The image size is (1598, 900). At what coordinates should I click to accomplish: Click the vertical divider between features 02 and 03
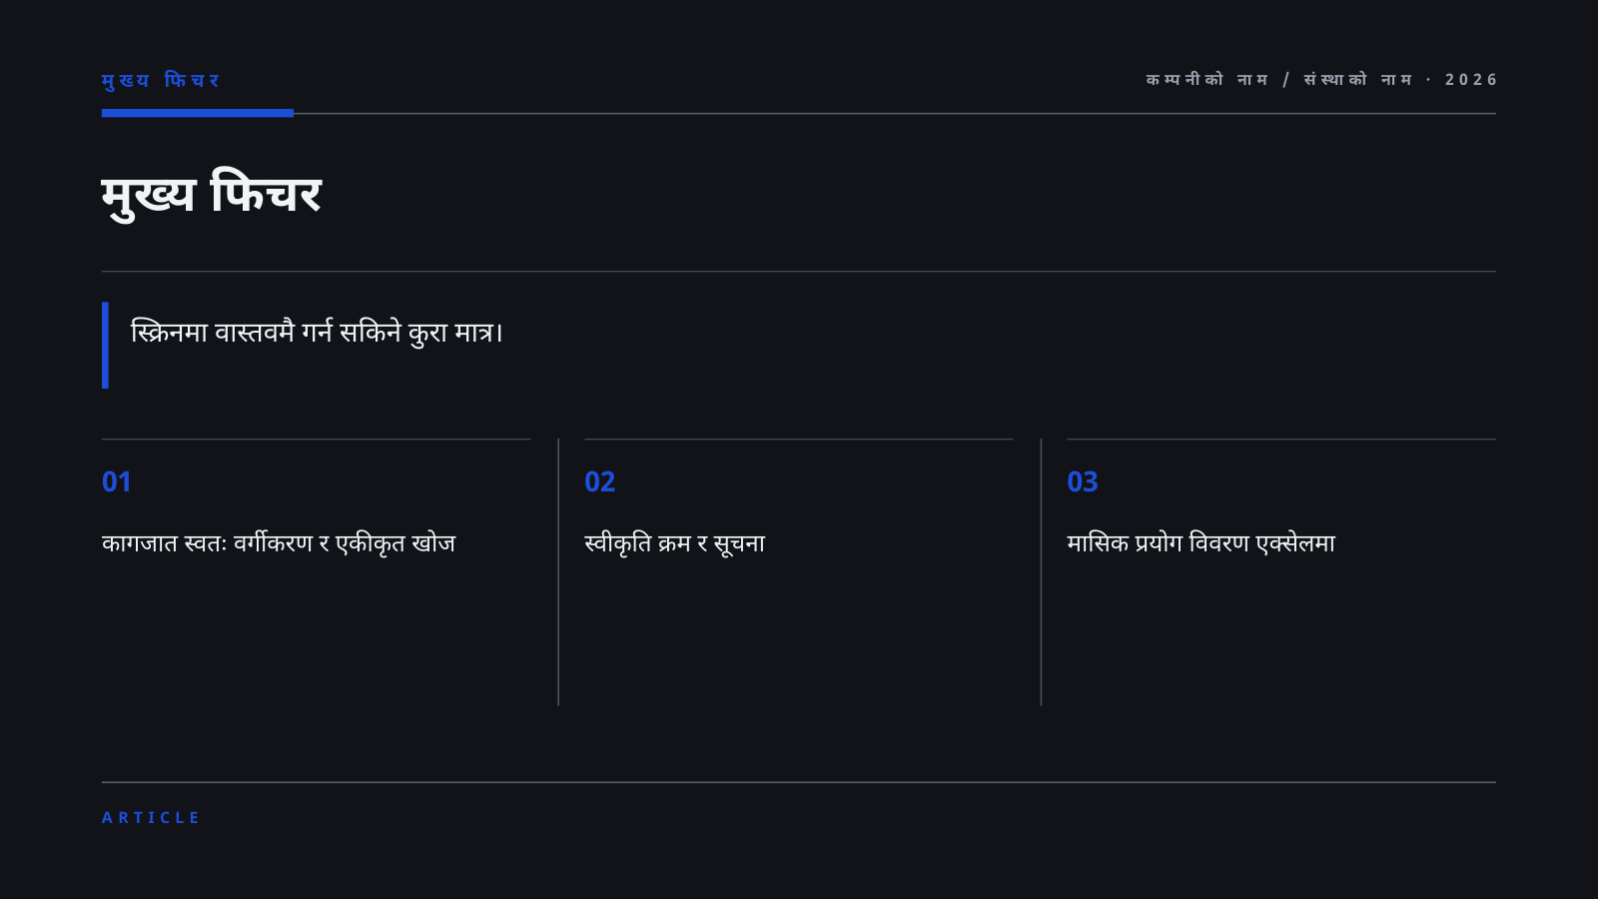(x=1041, y=572)
